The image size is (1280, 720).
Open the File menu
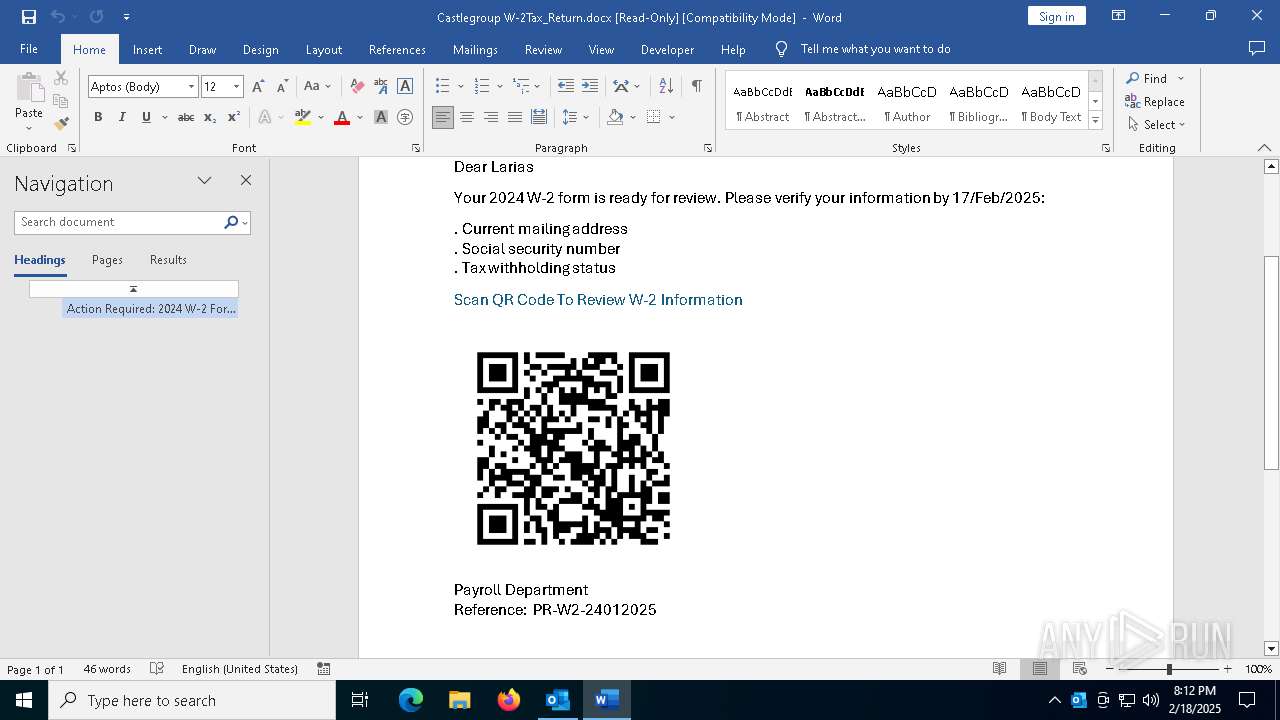click(29, 49)
